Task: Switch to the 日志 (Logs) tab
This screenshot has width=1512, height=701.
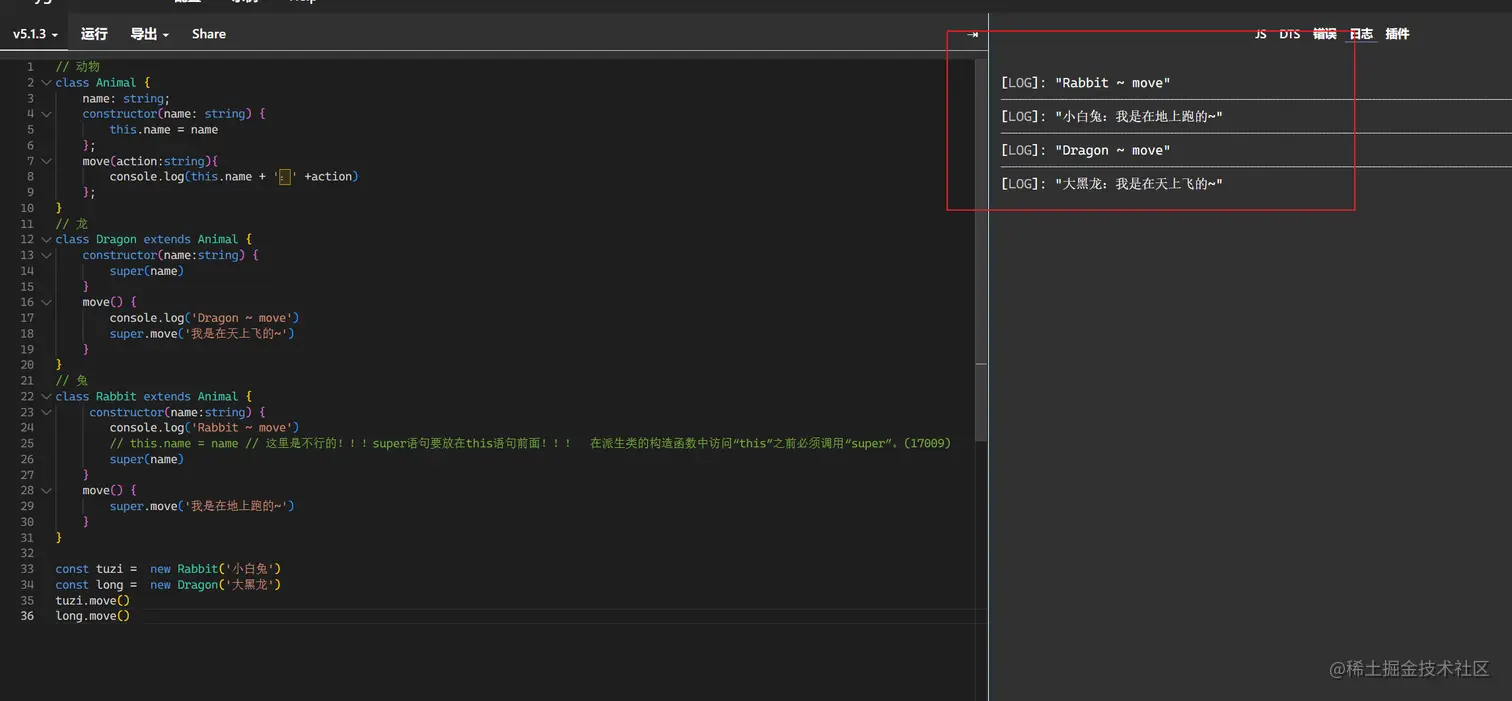Action: 1361,34
